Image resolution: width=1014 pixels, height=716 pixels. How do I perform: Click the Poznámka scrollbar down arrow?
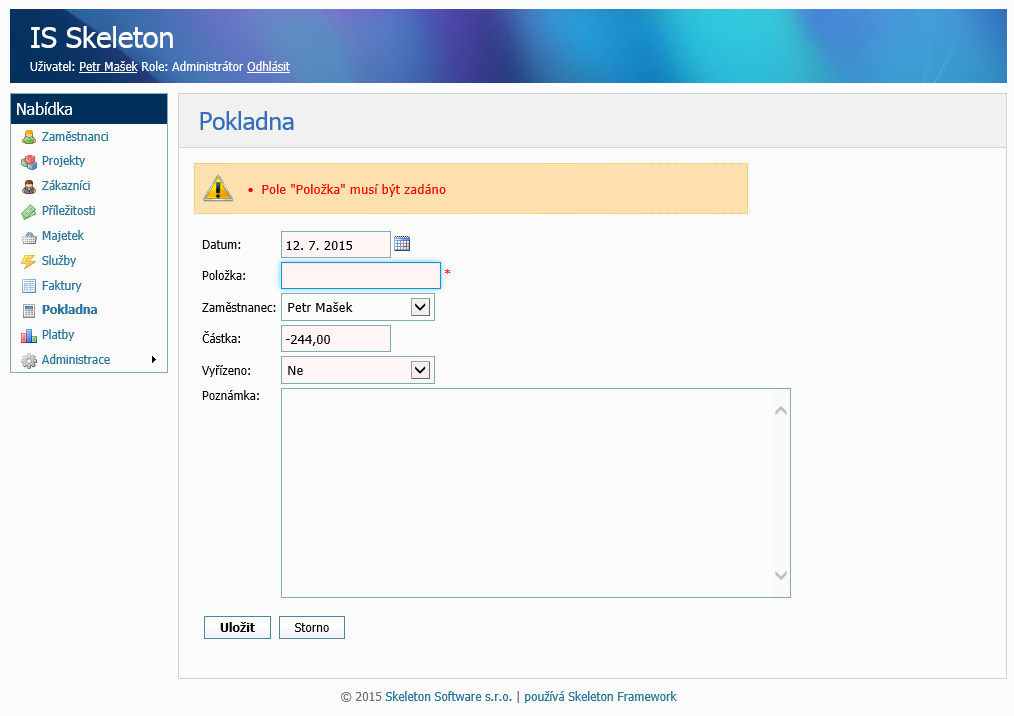781,575
